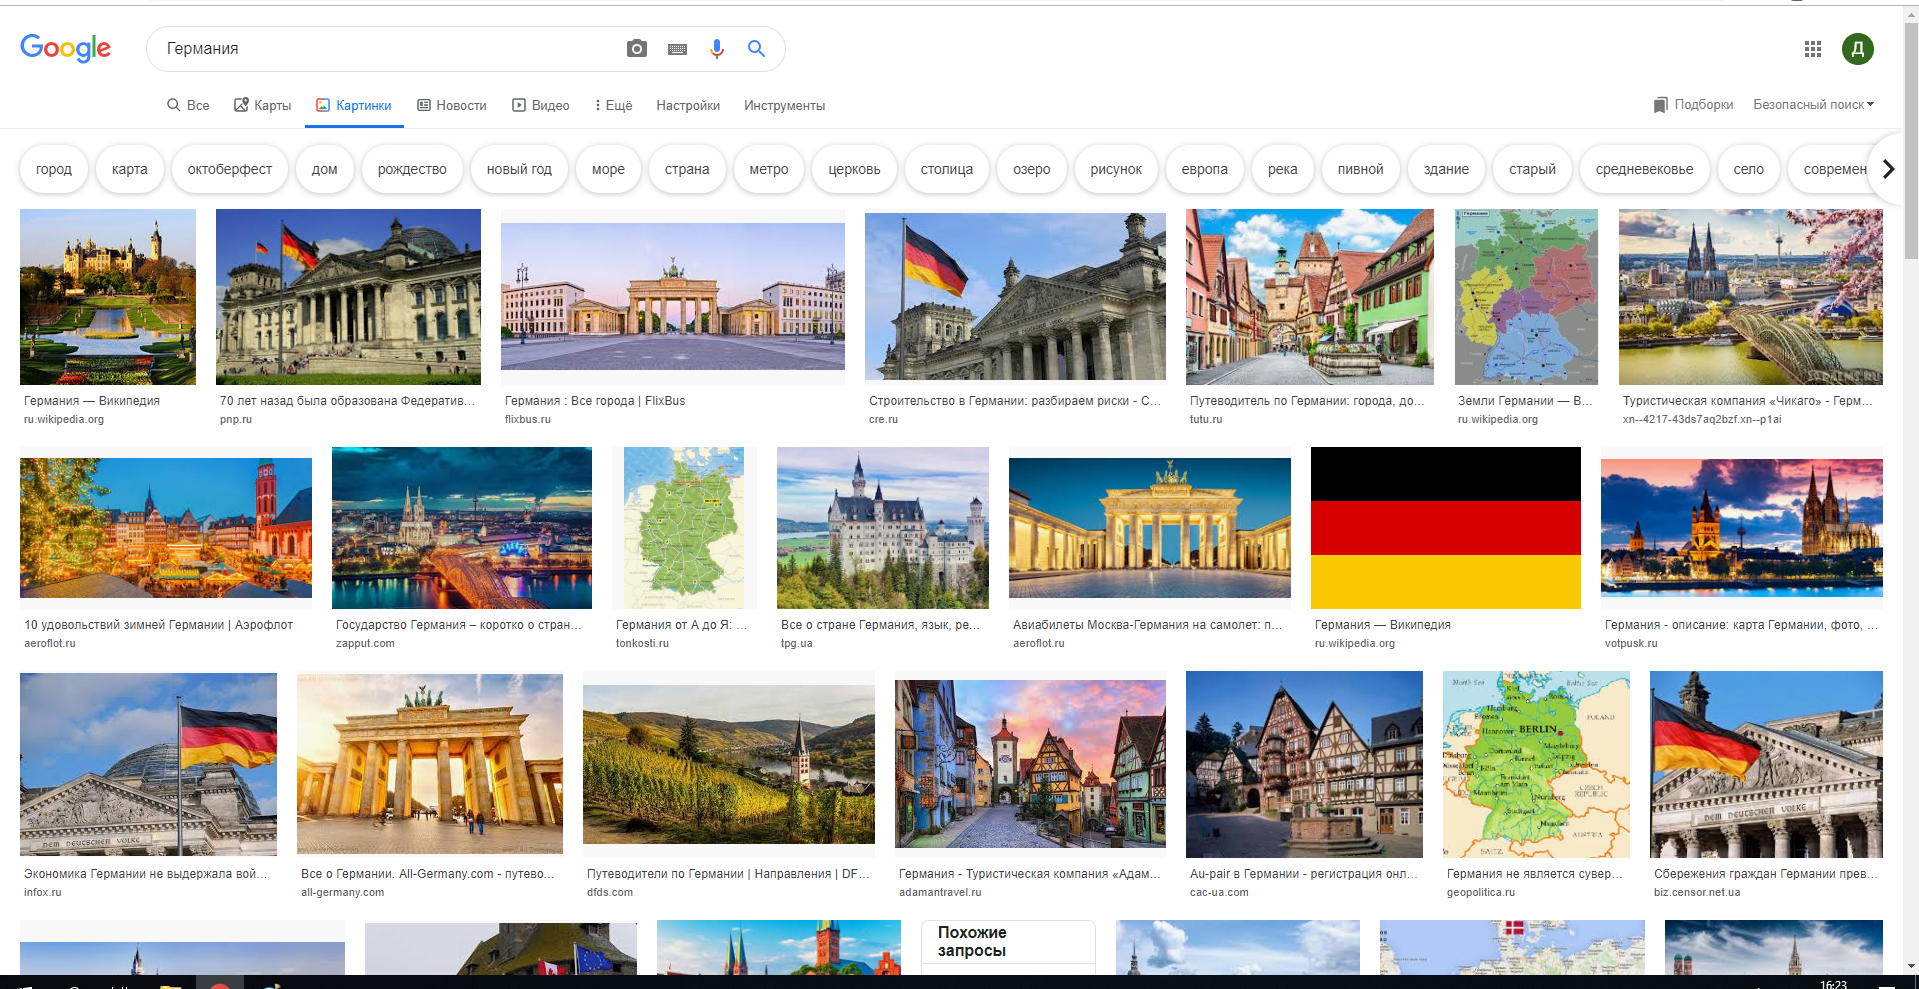Open the German flag Википедия thumbnail
Image resolution: width=1919 pixels, height=989 pixels.
pos(1446,528)
